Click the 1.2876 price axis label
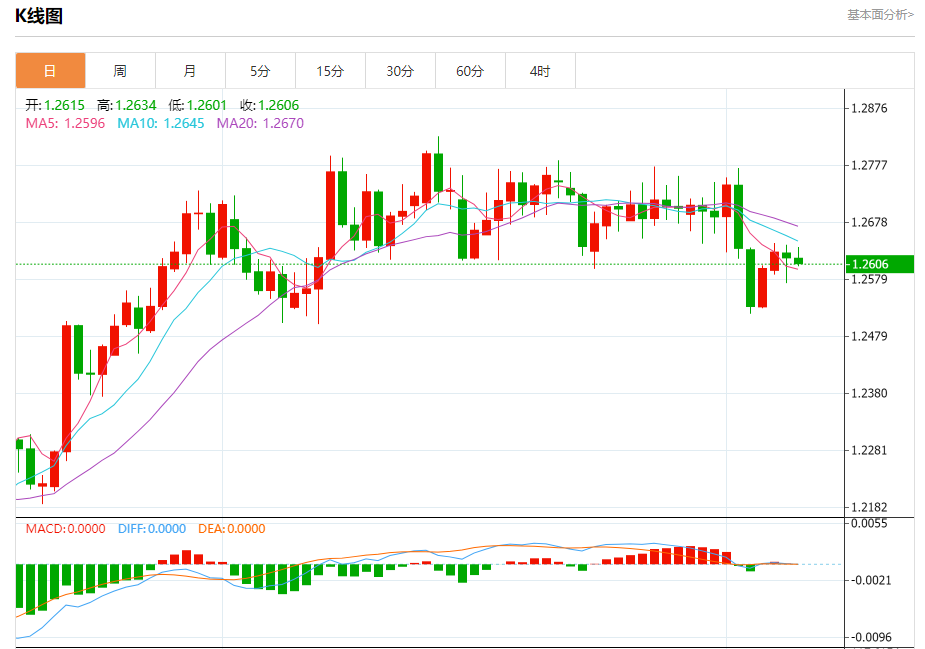Viewport: 925px width, 649px height. coord(868,108)
